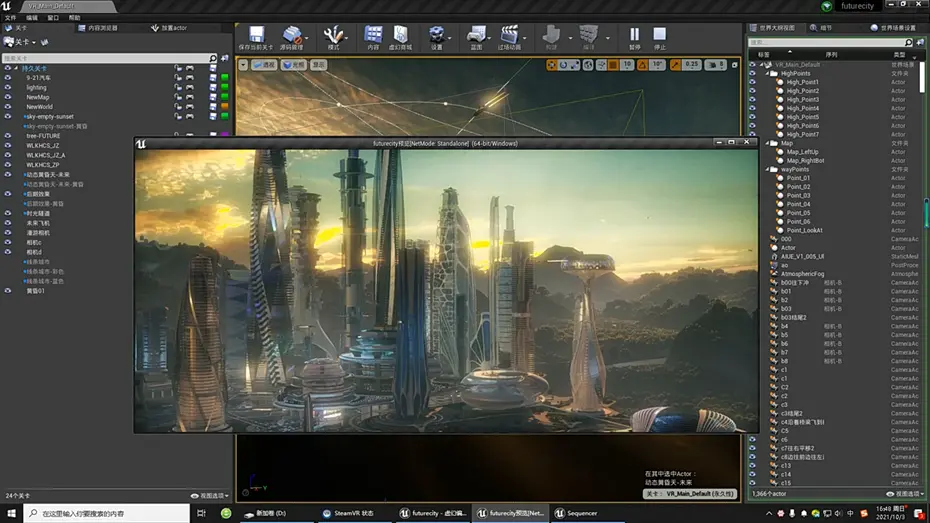Select the scale gizmo tool in the viewport
The width and height of the screenshot is (930, 523).
click(x=574, y=65)
